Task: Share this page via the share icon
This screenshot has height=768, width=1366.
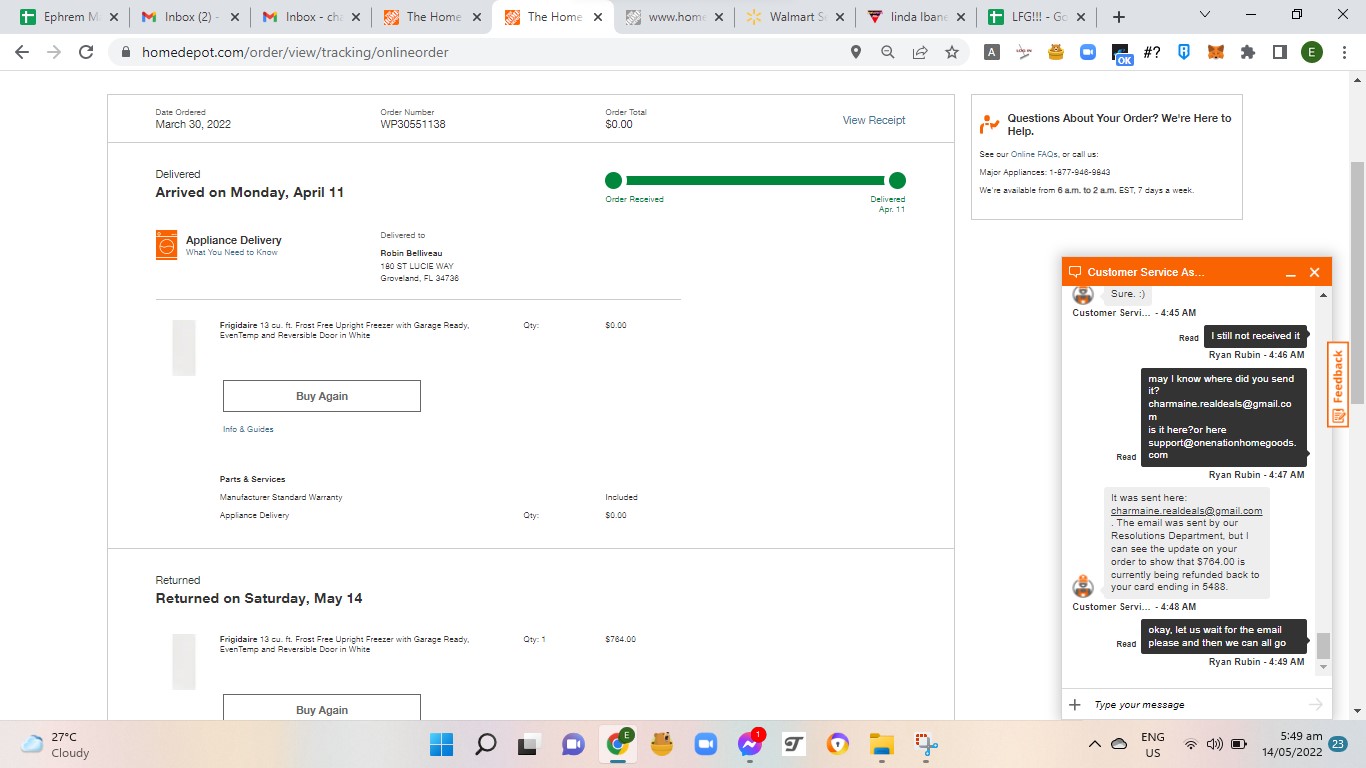Action: (920, 52)
